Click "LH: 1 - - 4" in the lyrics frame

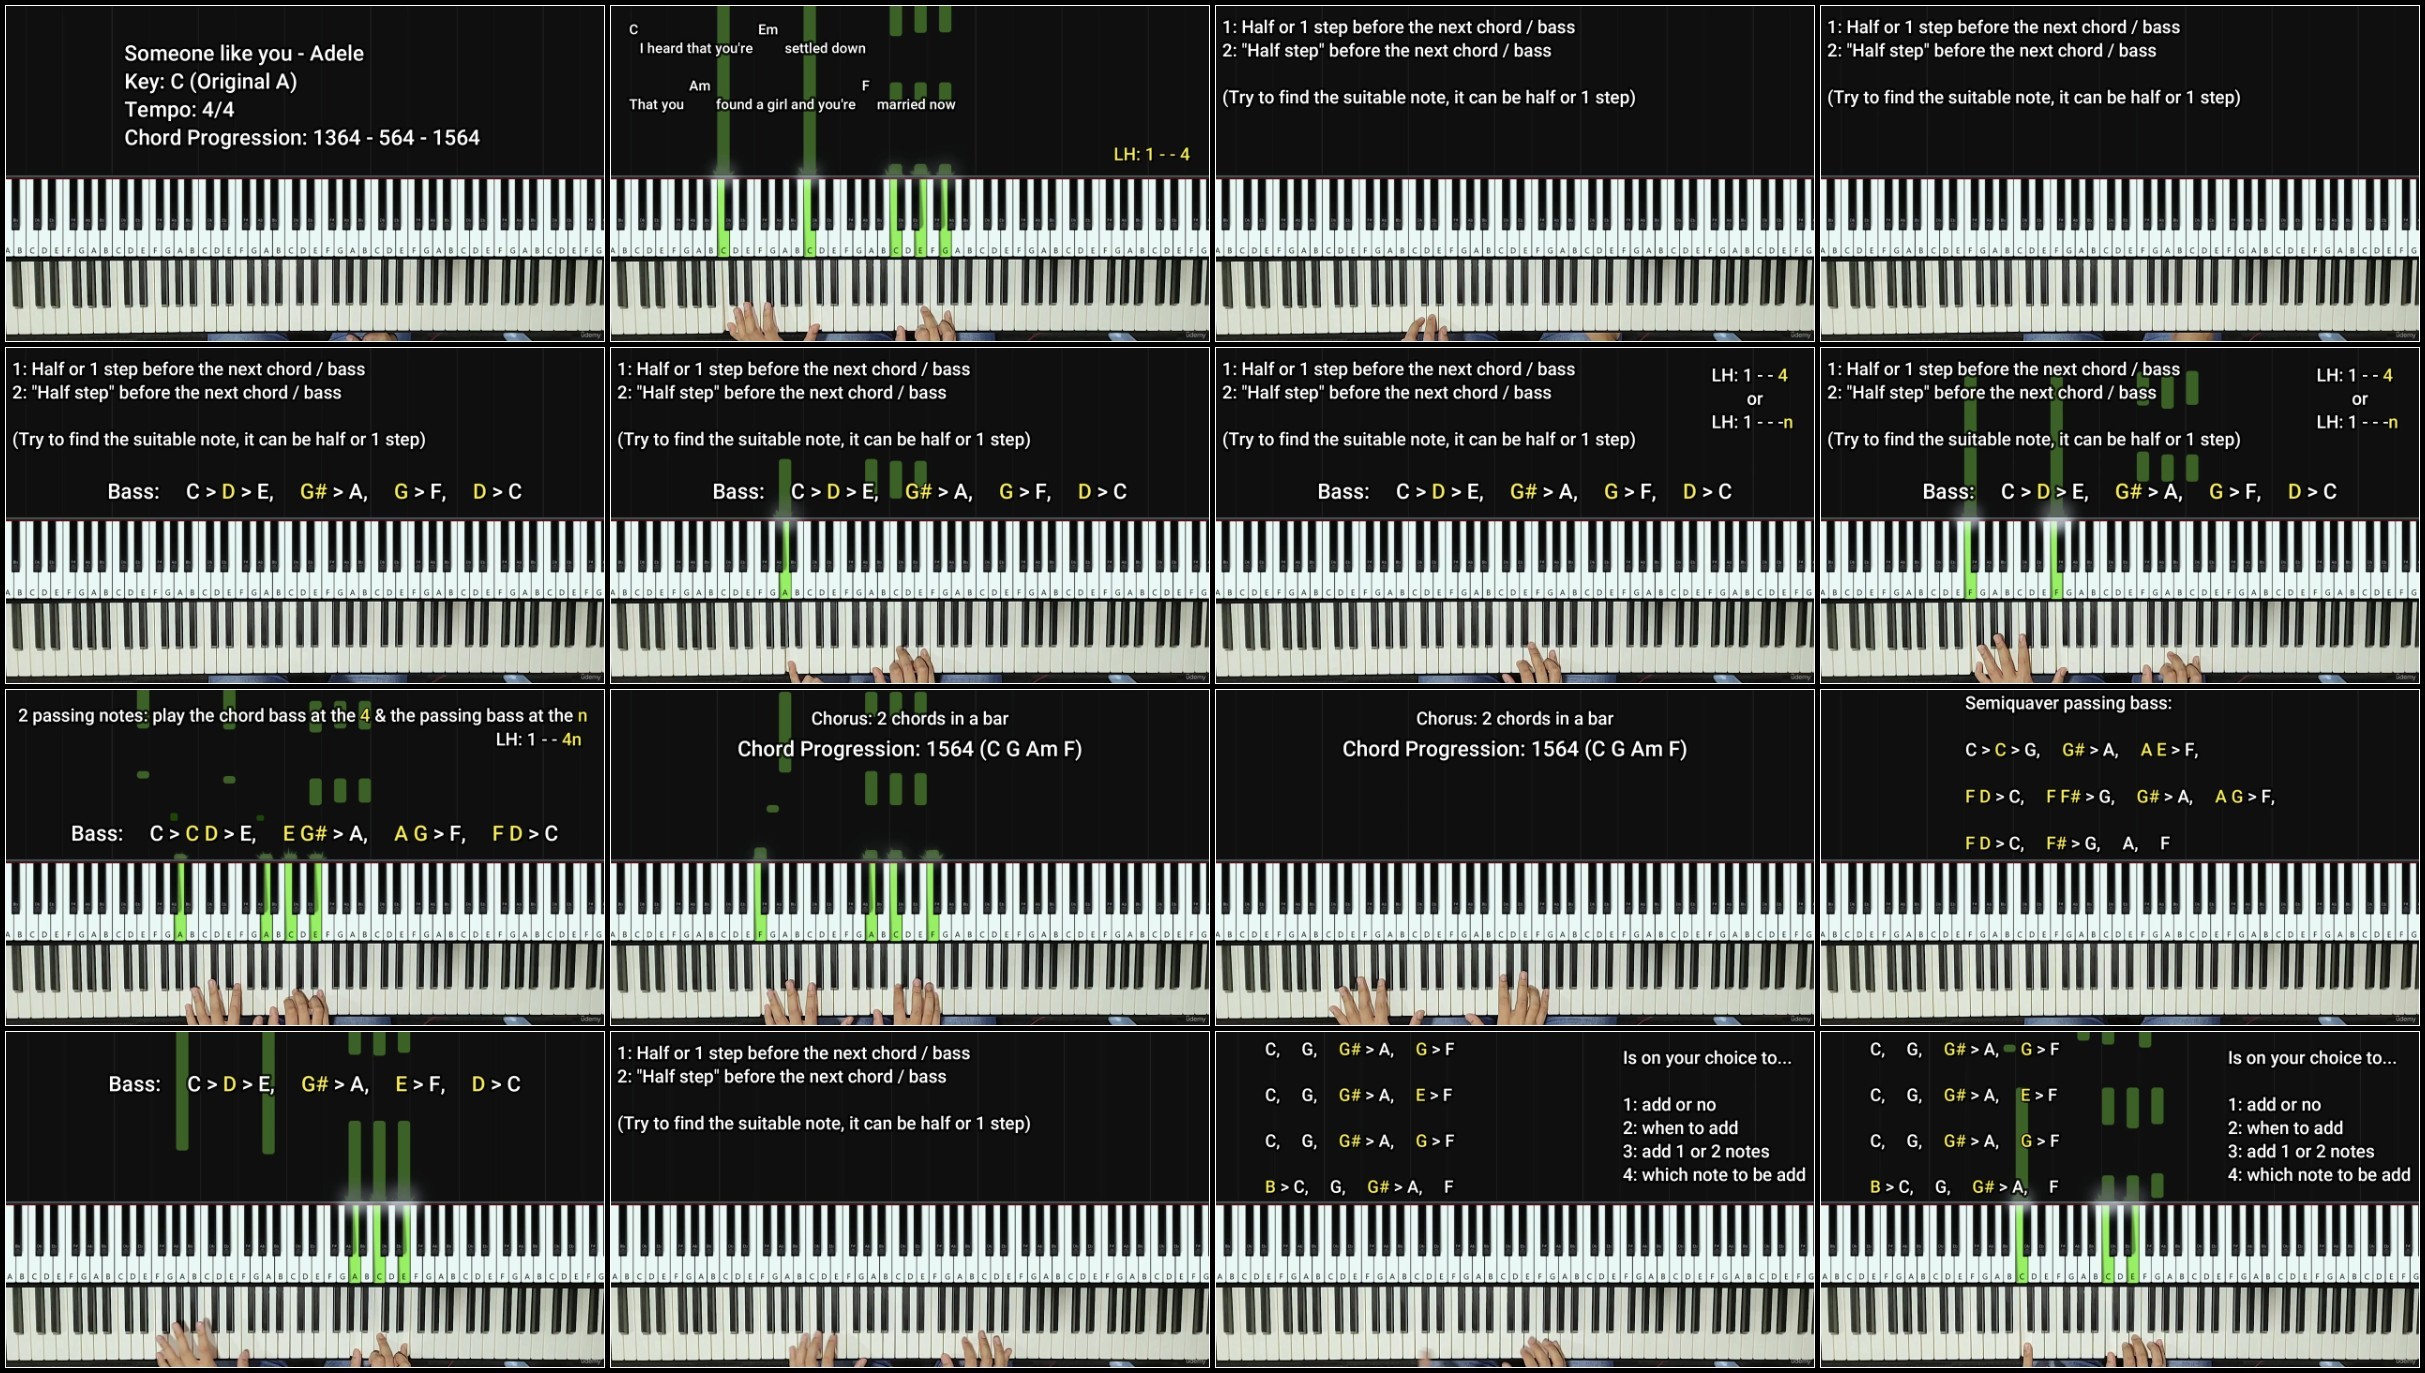tap(1152, 154)
